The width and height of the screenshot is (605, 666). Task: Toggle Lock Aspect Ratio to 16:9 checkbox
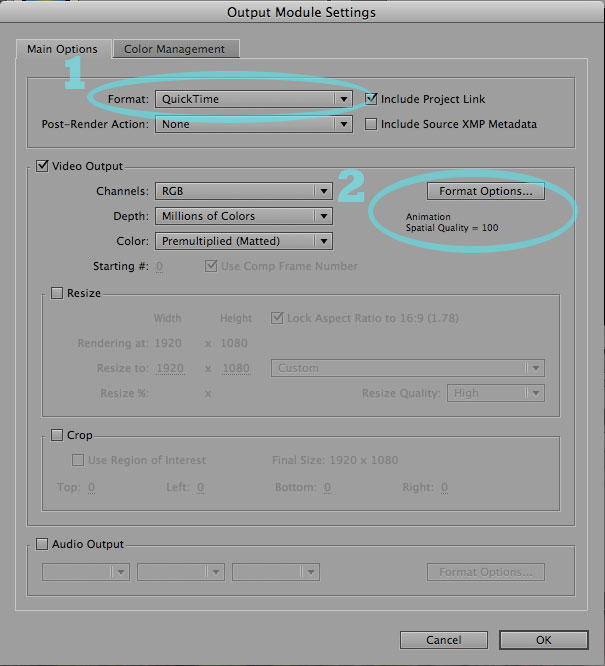[277, 318]
